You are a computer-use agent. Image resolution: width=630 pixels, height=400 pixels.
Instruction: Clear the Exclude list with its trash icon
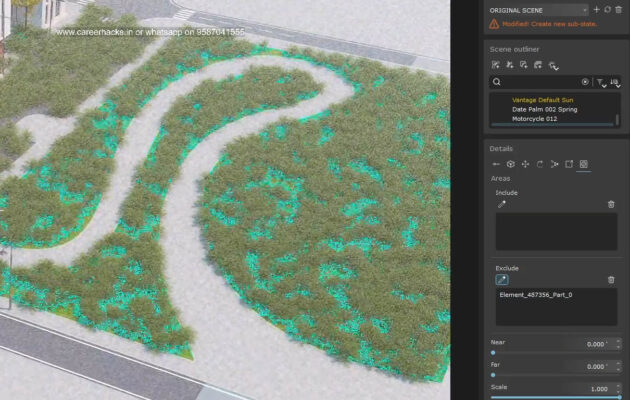point(611,280)
